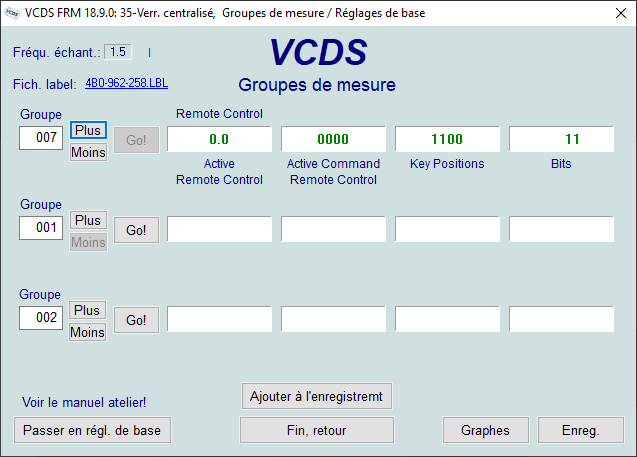Click the Groupe 001 number field

41,227
